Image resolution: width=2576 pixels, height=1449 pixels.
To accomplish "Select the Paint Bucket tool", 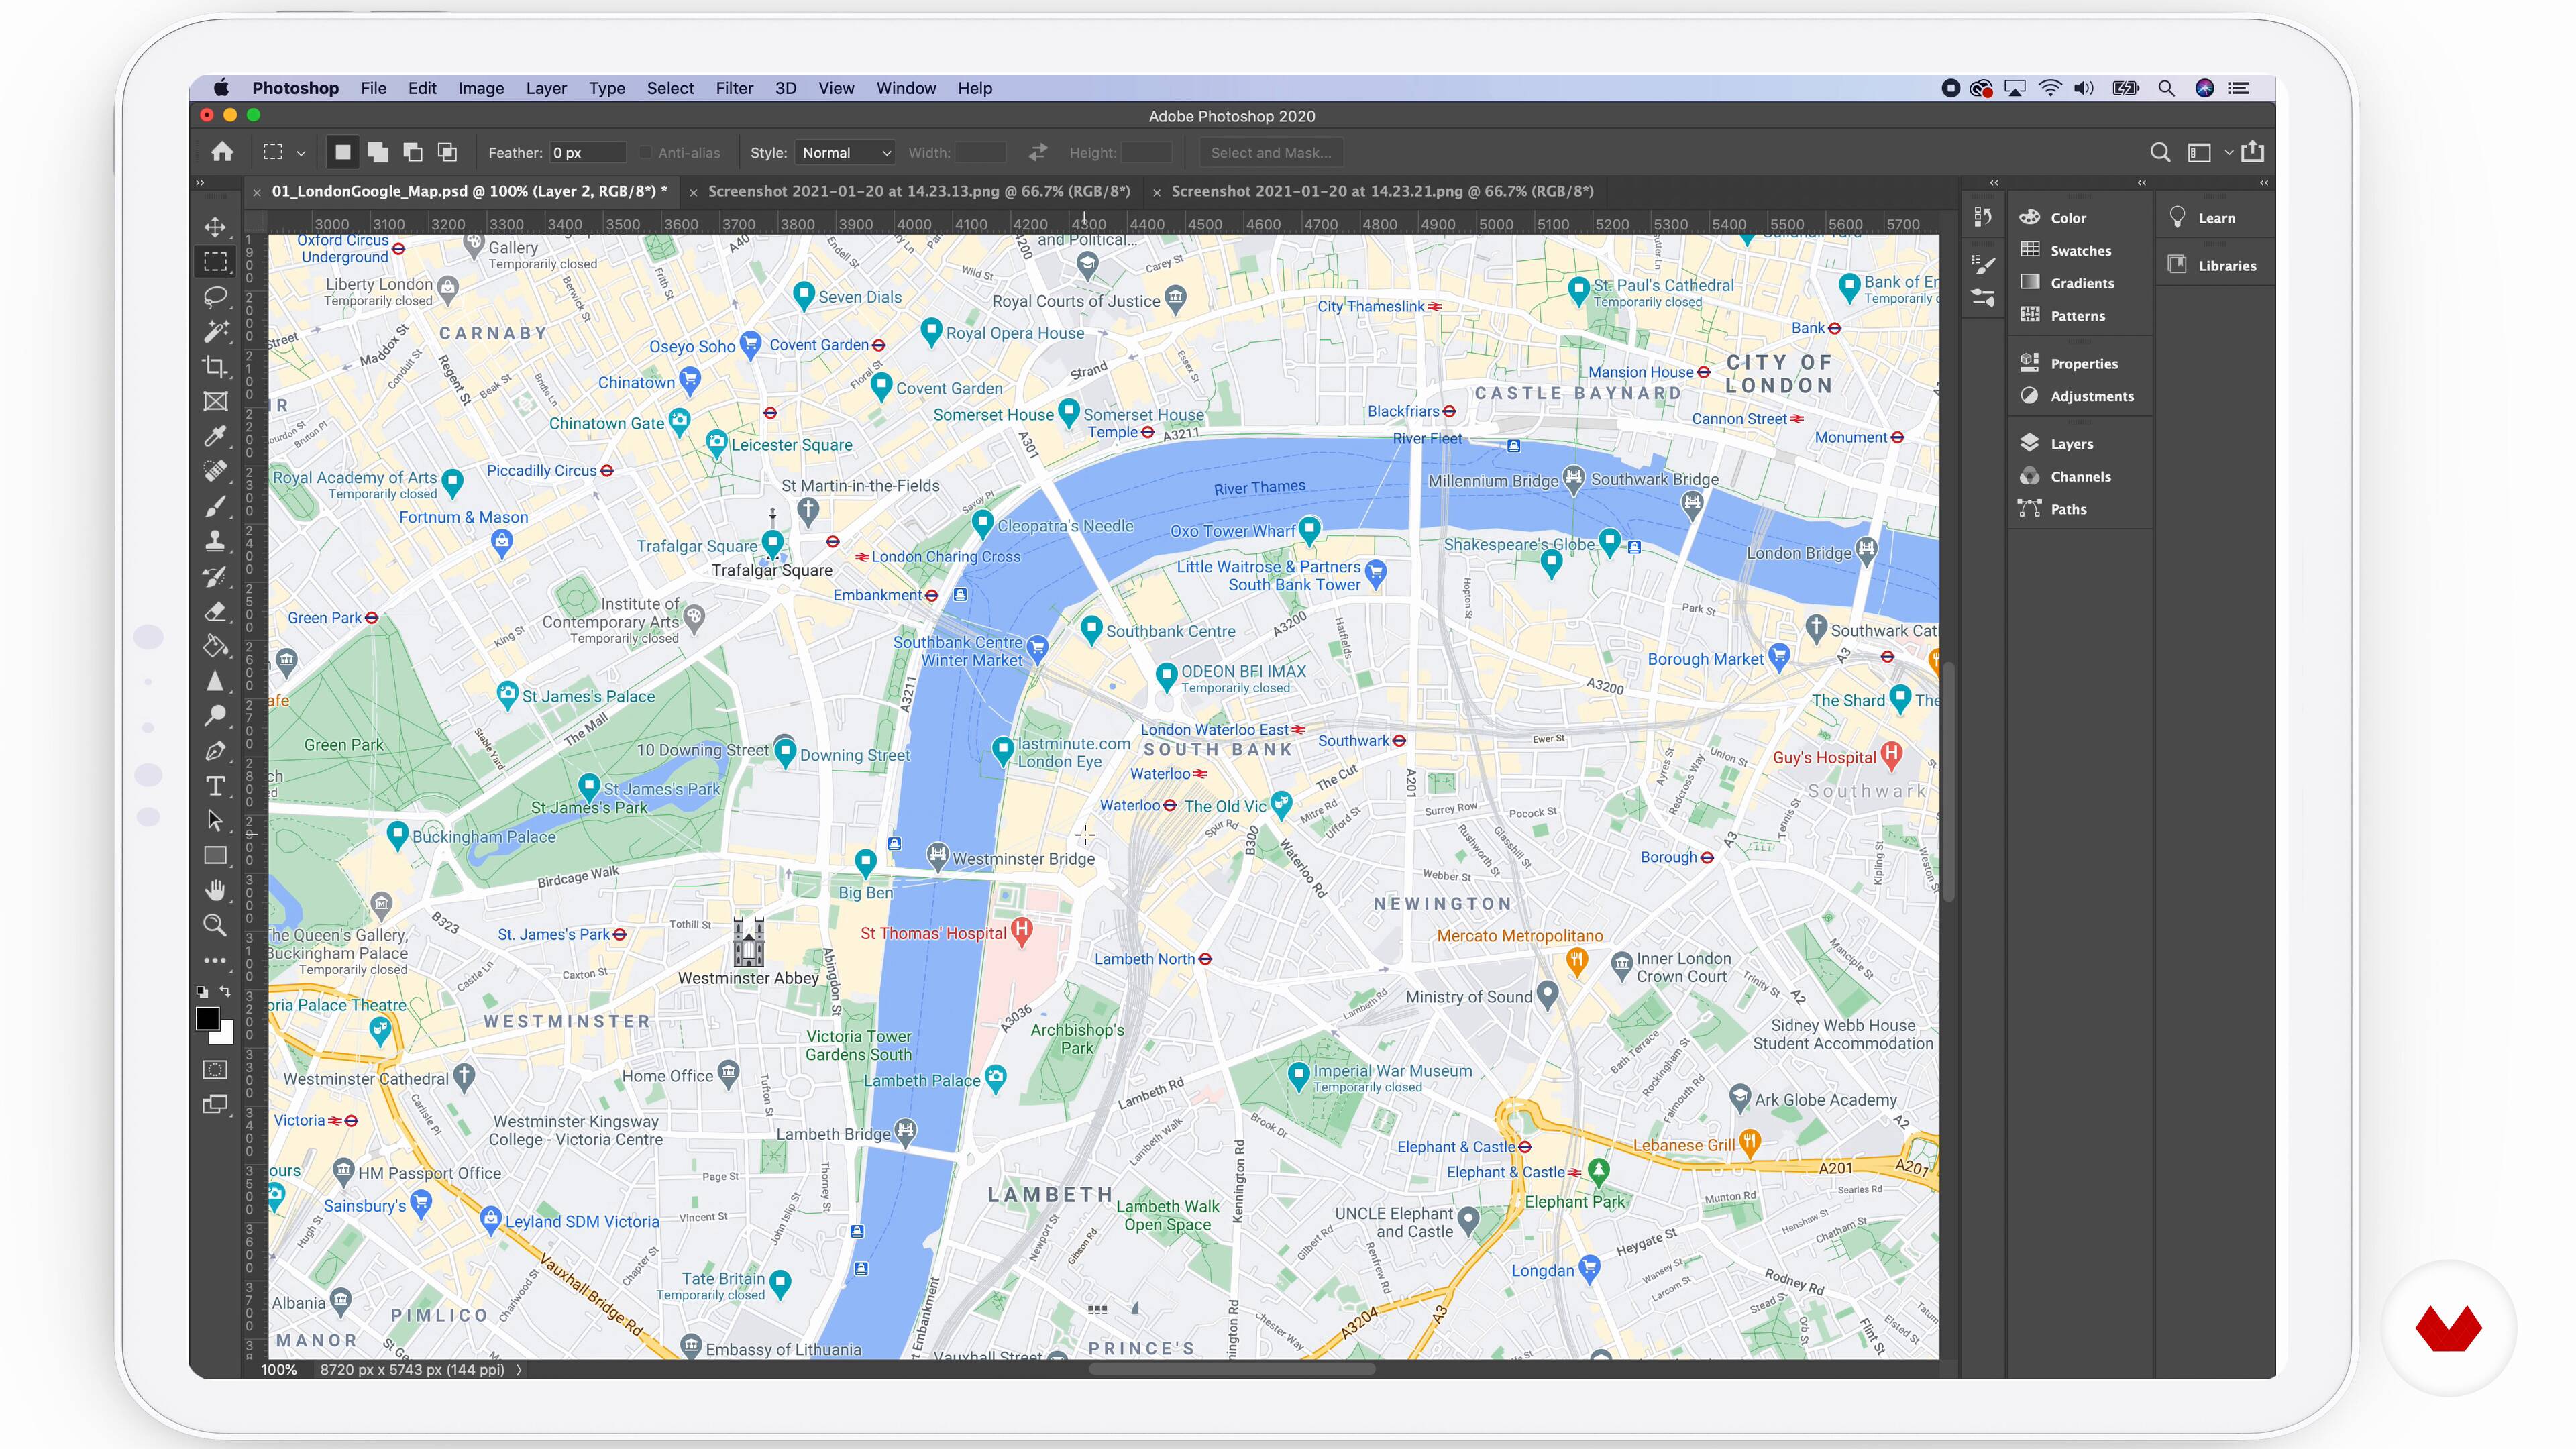I will coord(215,646).
